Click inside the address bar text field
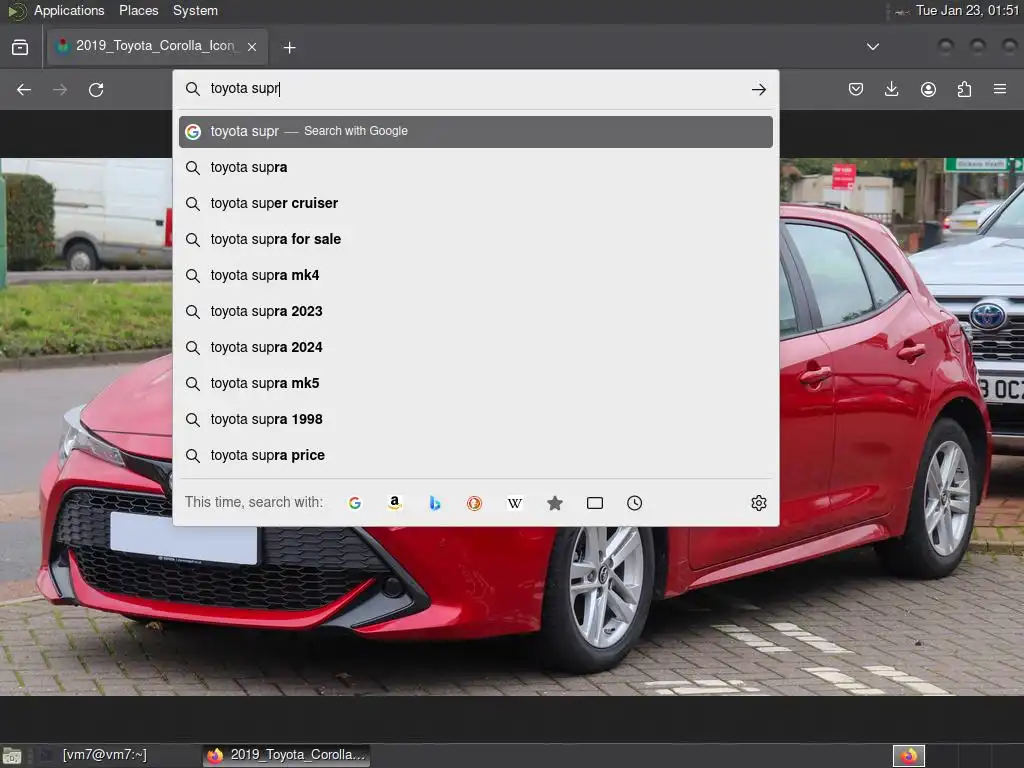 [x=475, y=89]
